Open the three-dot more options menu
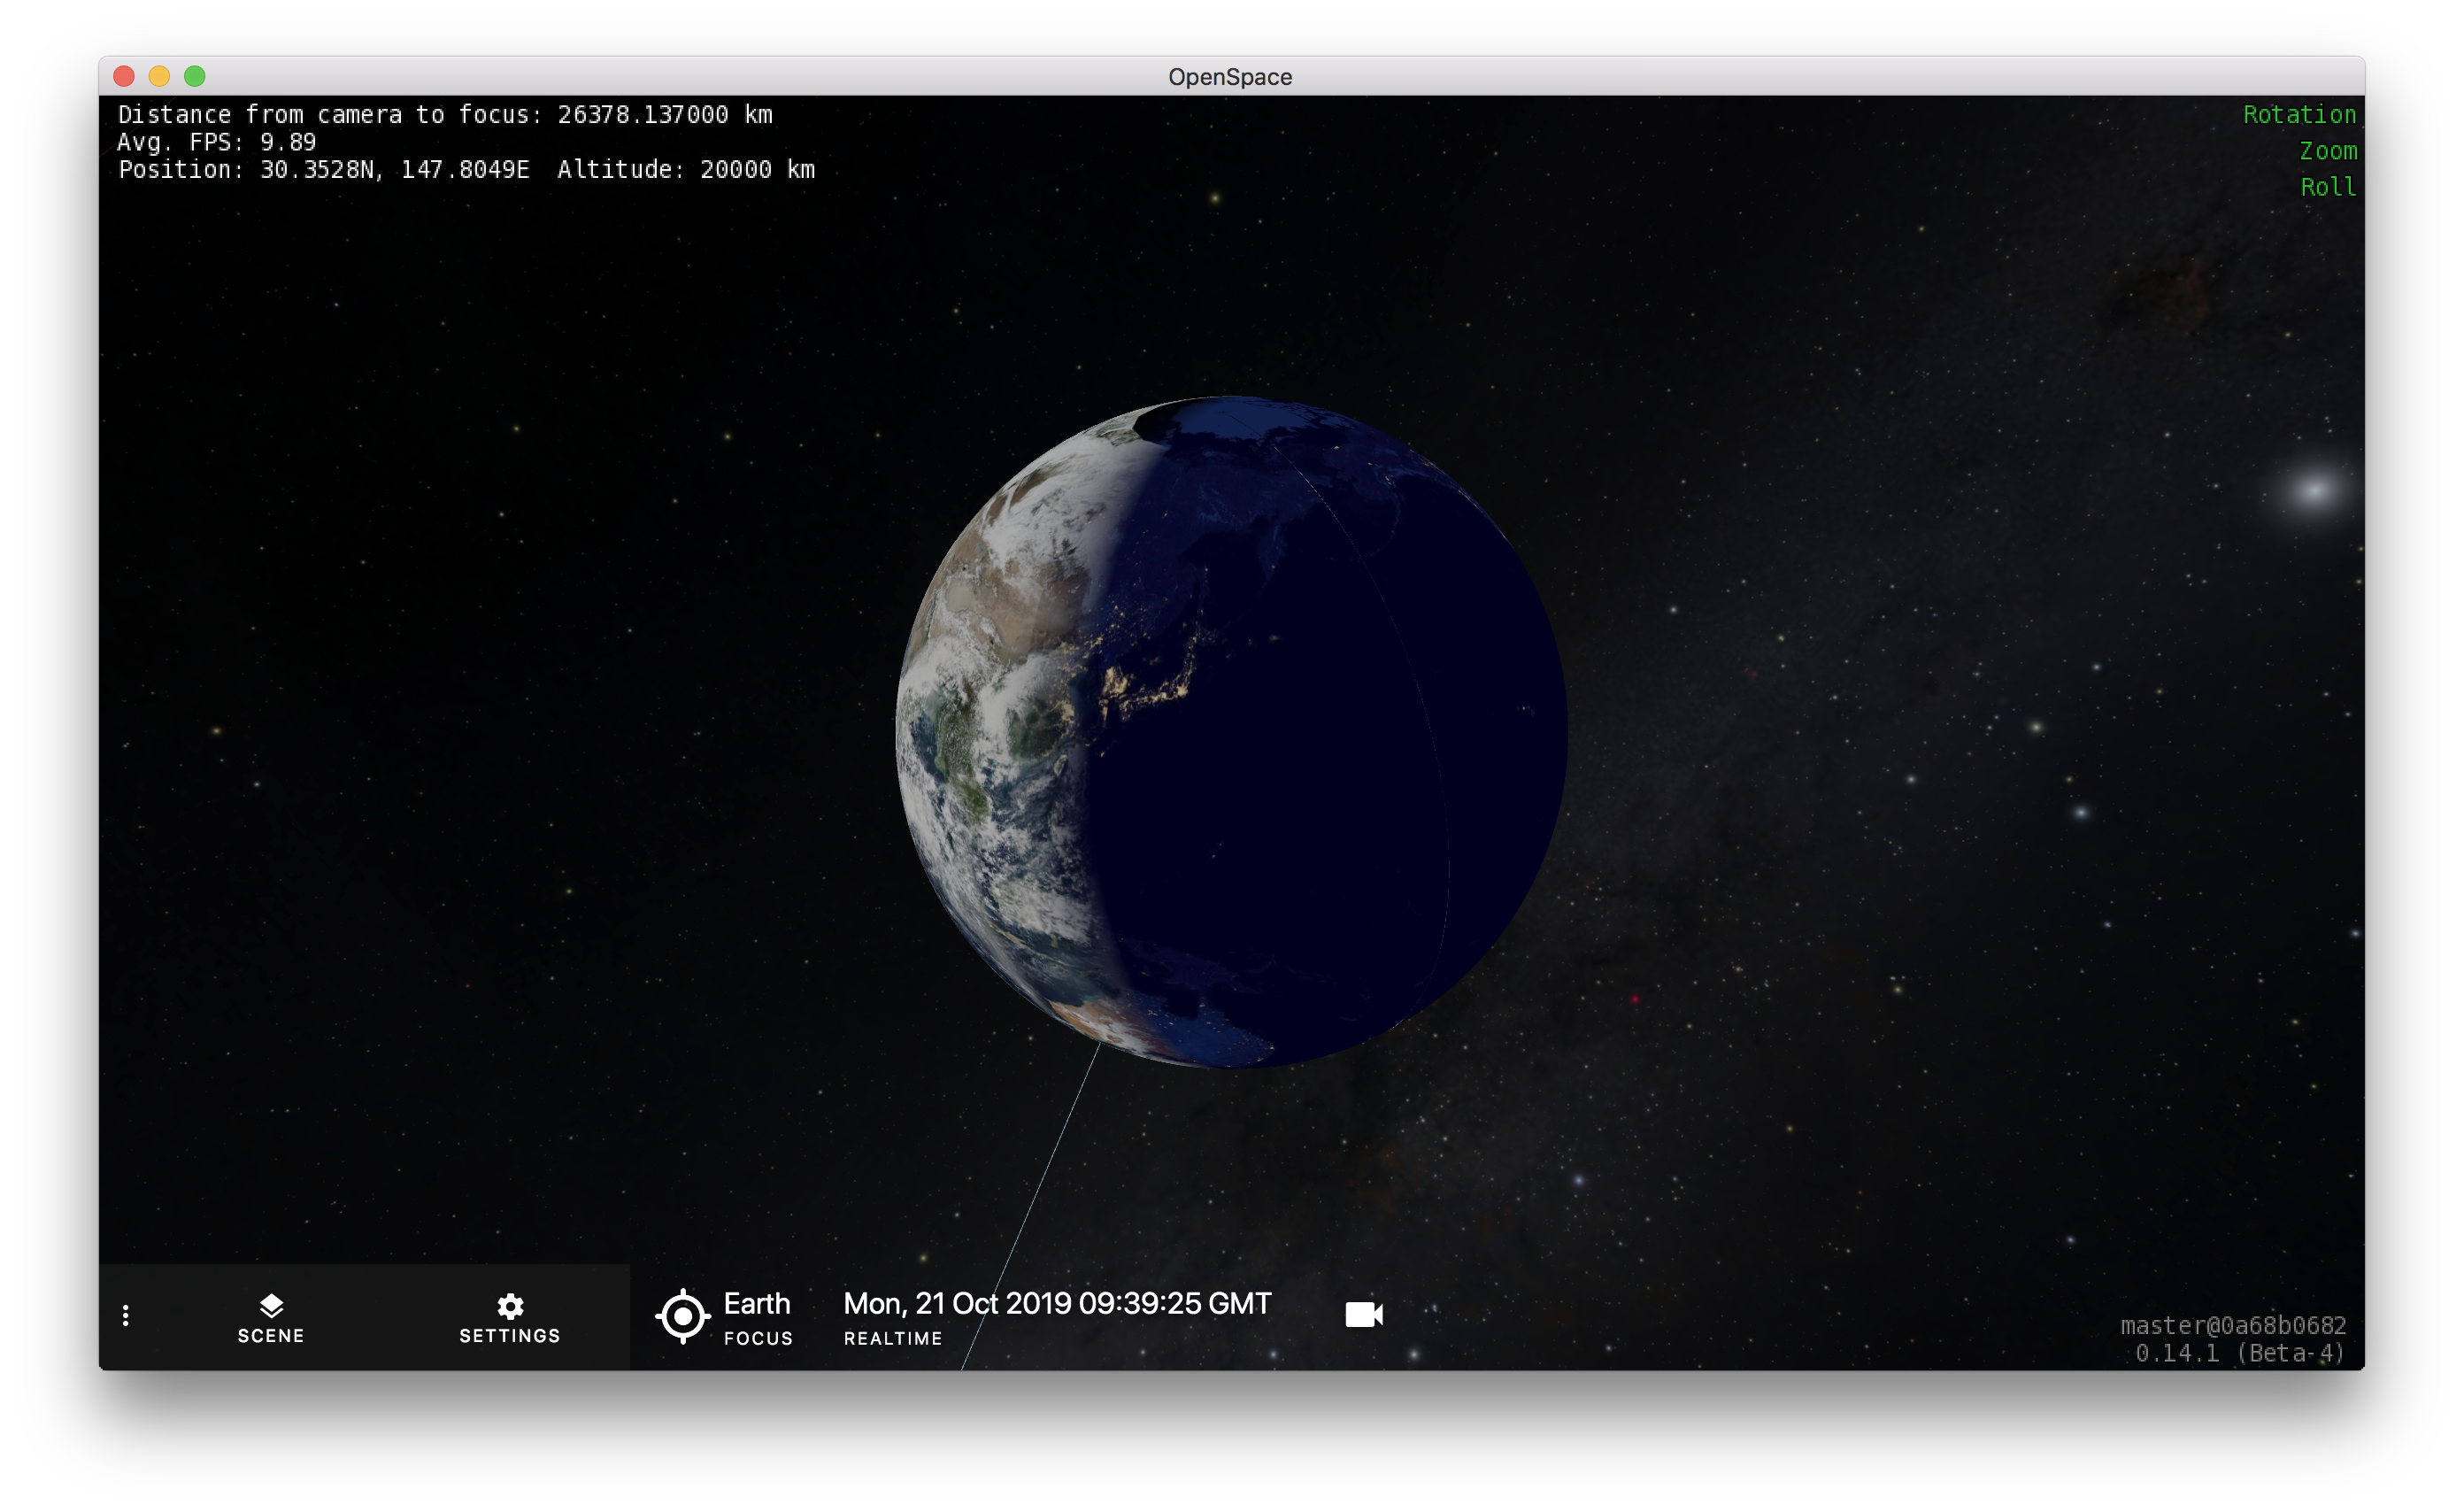 pos(126,1316)
